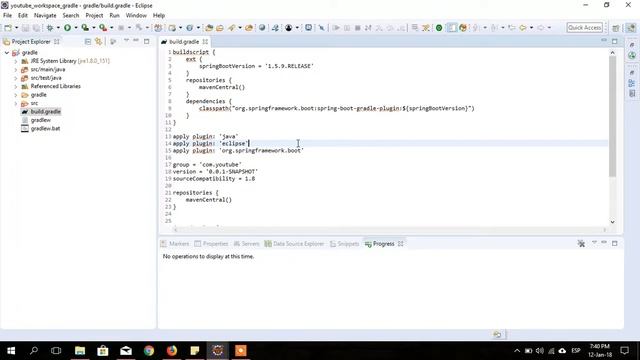Viewport: 640px width, 360px height.
Task: Click the Open Perspective icon
Action: (616, 28)
